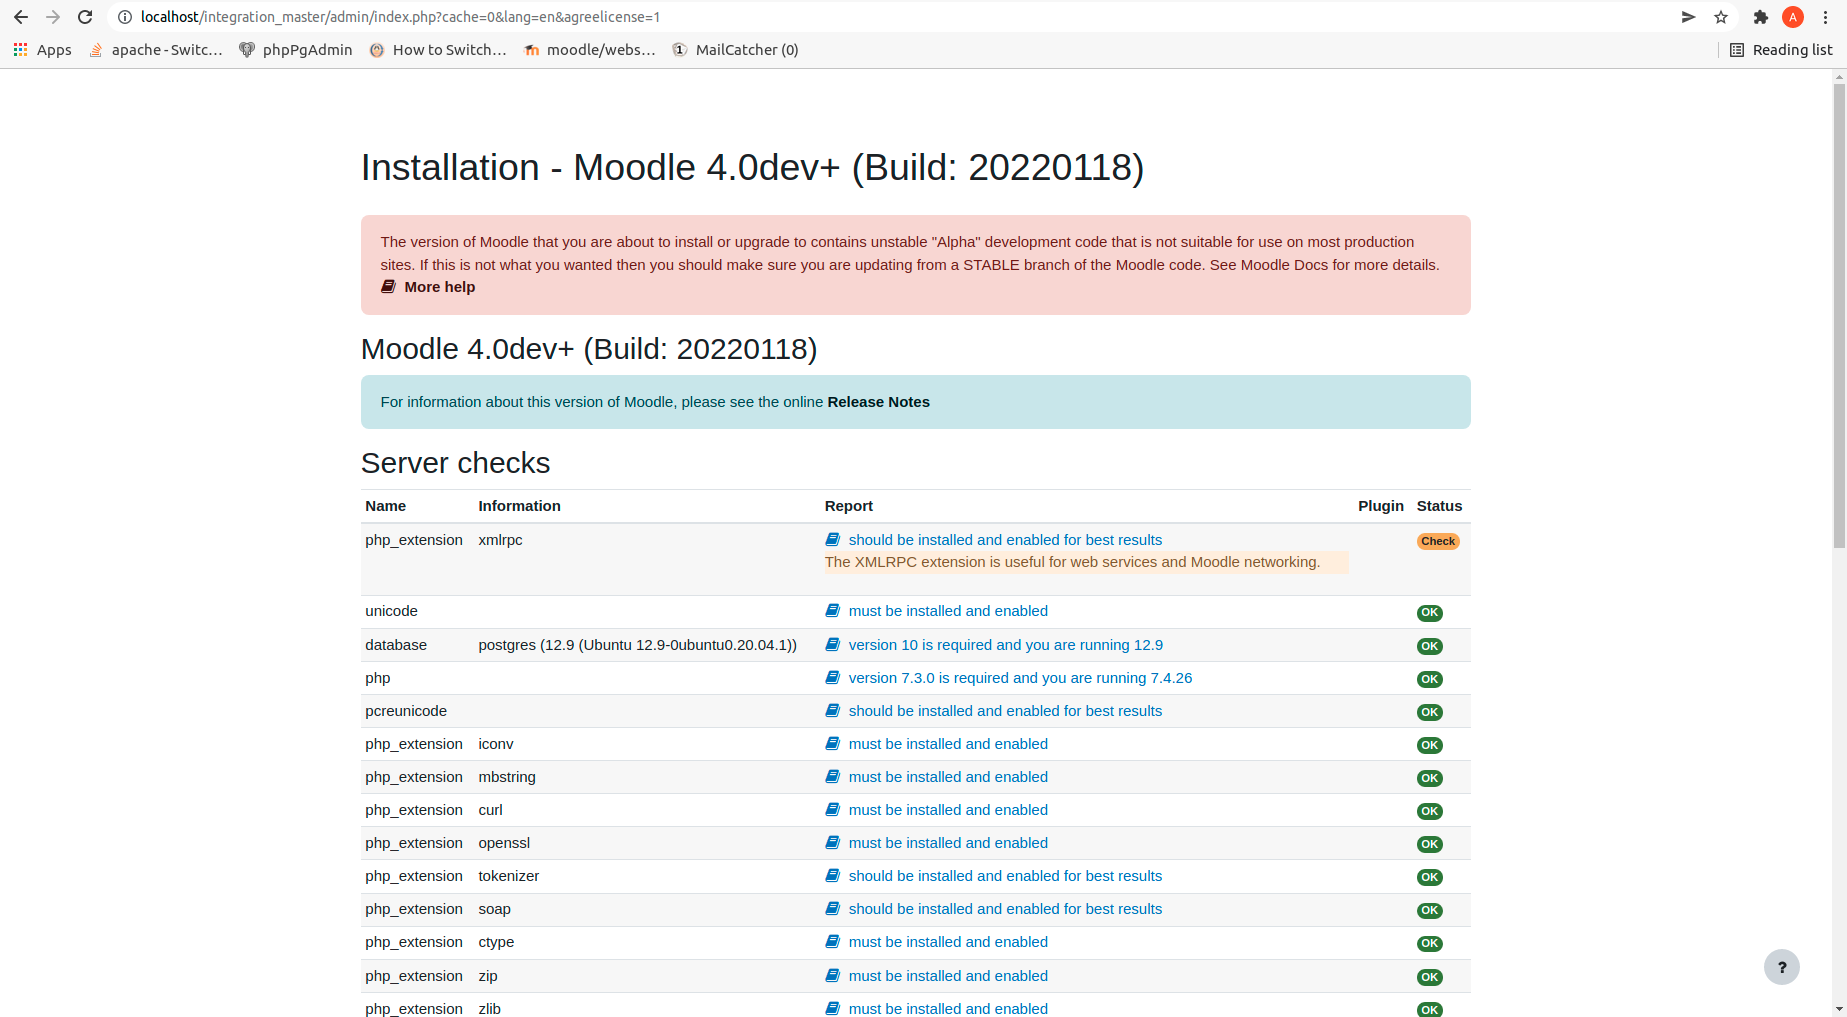Screen dimensions: 1847x1017
Task: Open the Chrome profile avatar
Action: tap(1793, 17)
